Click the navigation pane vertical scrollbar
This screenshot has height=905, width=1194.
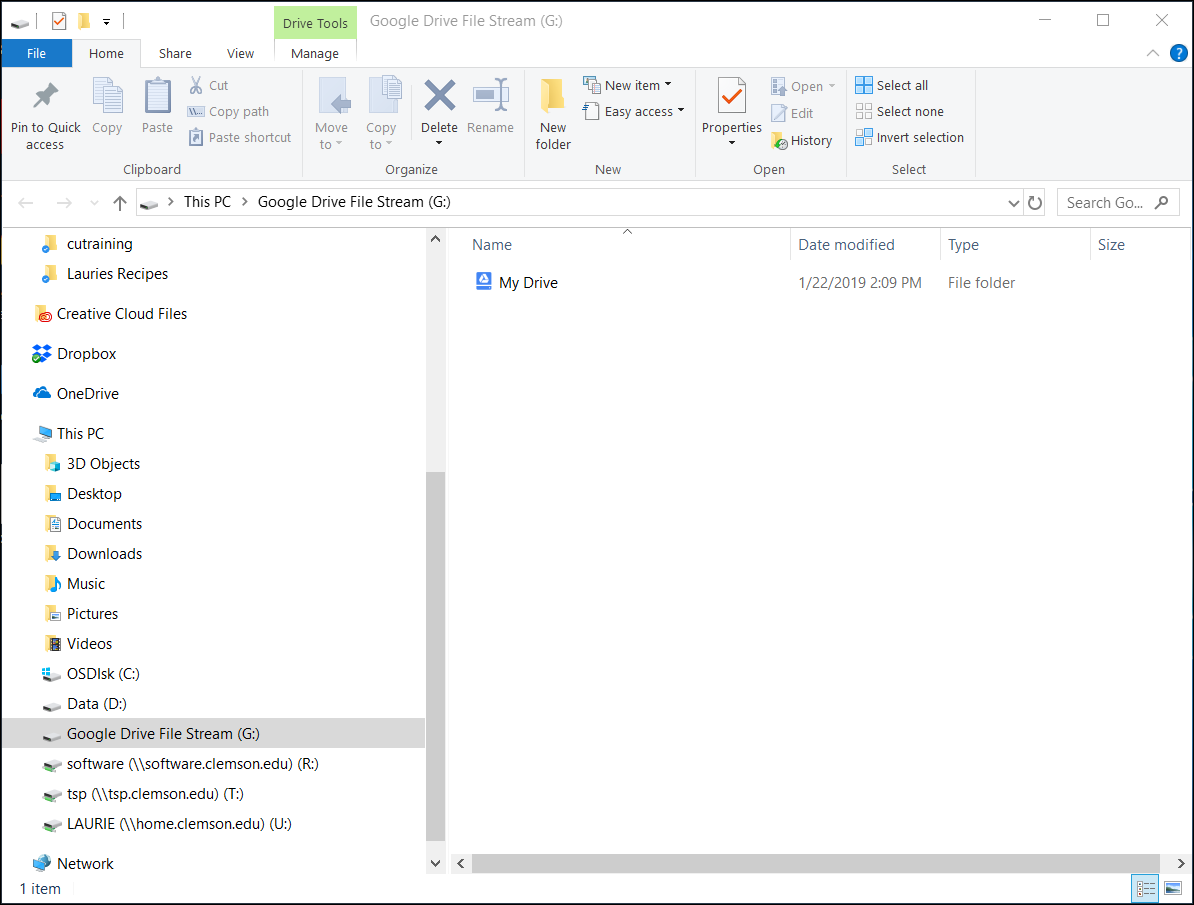(x=435, y=655)
